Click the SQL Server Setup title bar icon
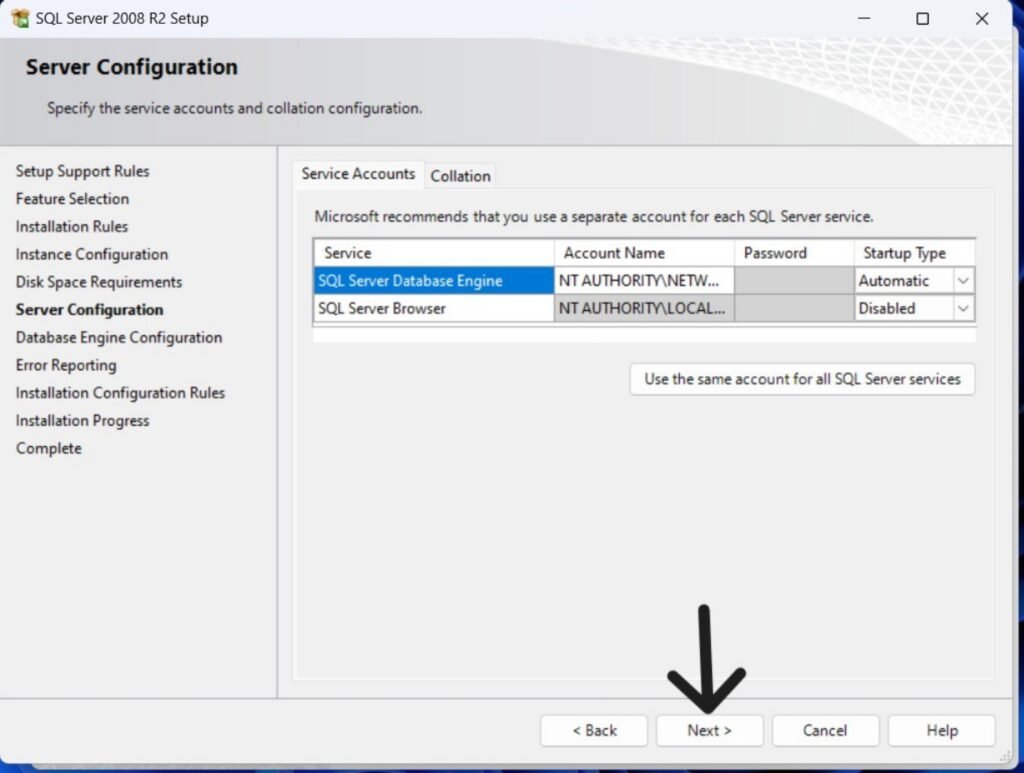Screen dimensions: 1024x773 point(20,18)
